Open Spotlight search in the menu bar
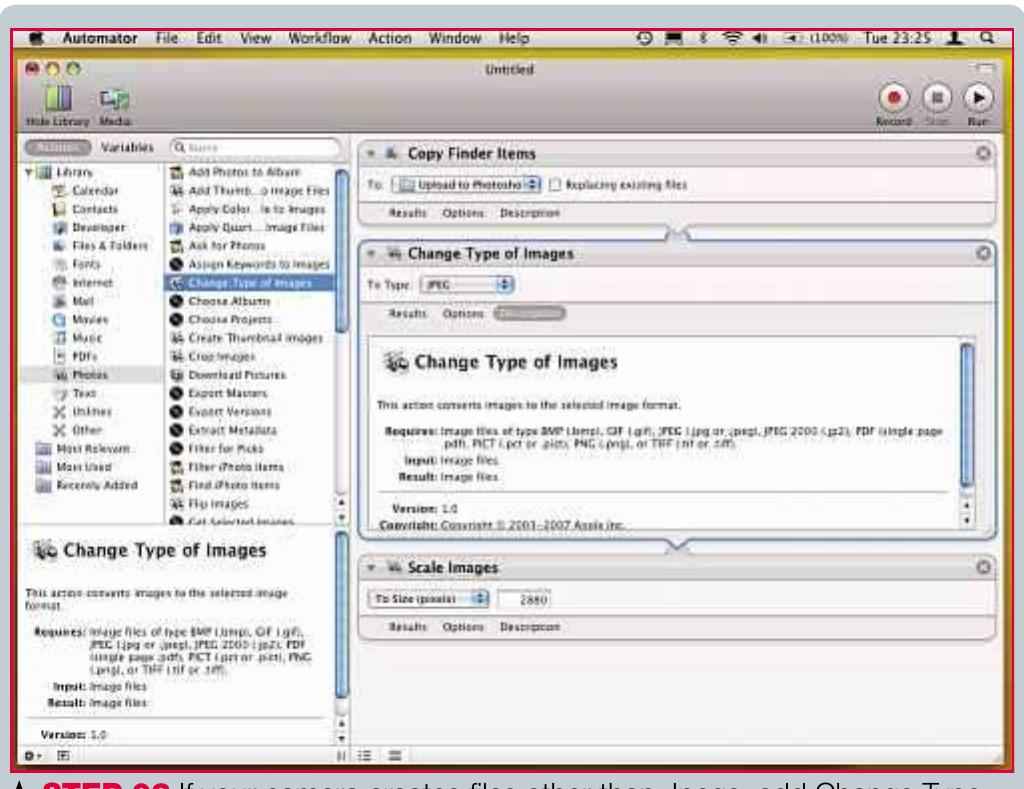 tap(987, 38)
